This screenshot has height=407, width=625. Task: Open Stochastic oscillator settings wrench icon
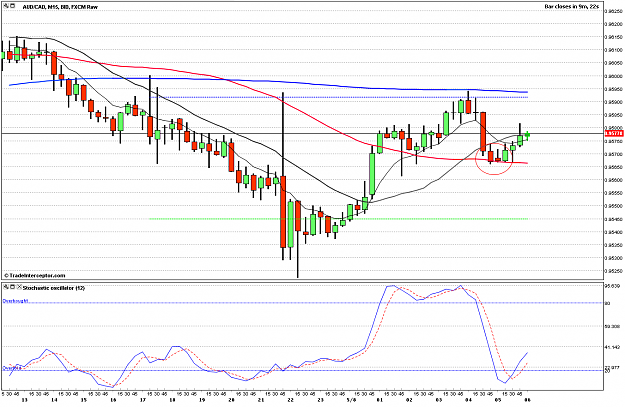5,287
